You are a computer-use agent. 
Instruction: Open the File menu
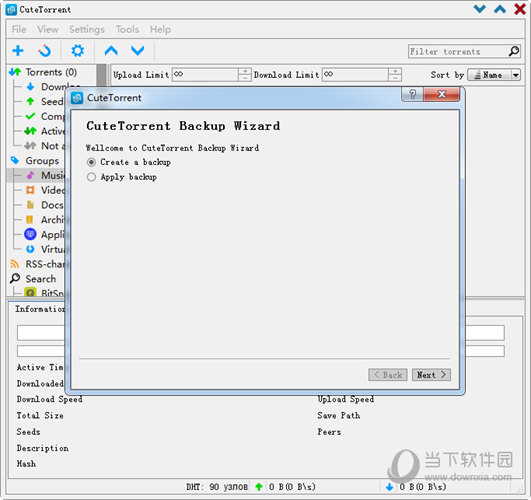(x=19, y=29)
